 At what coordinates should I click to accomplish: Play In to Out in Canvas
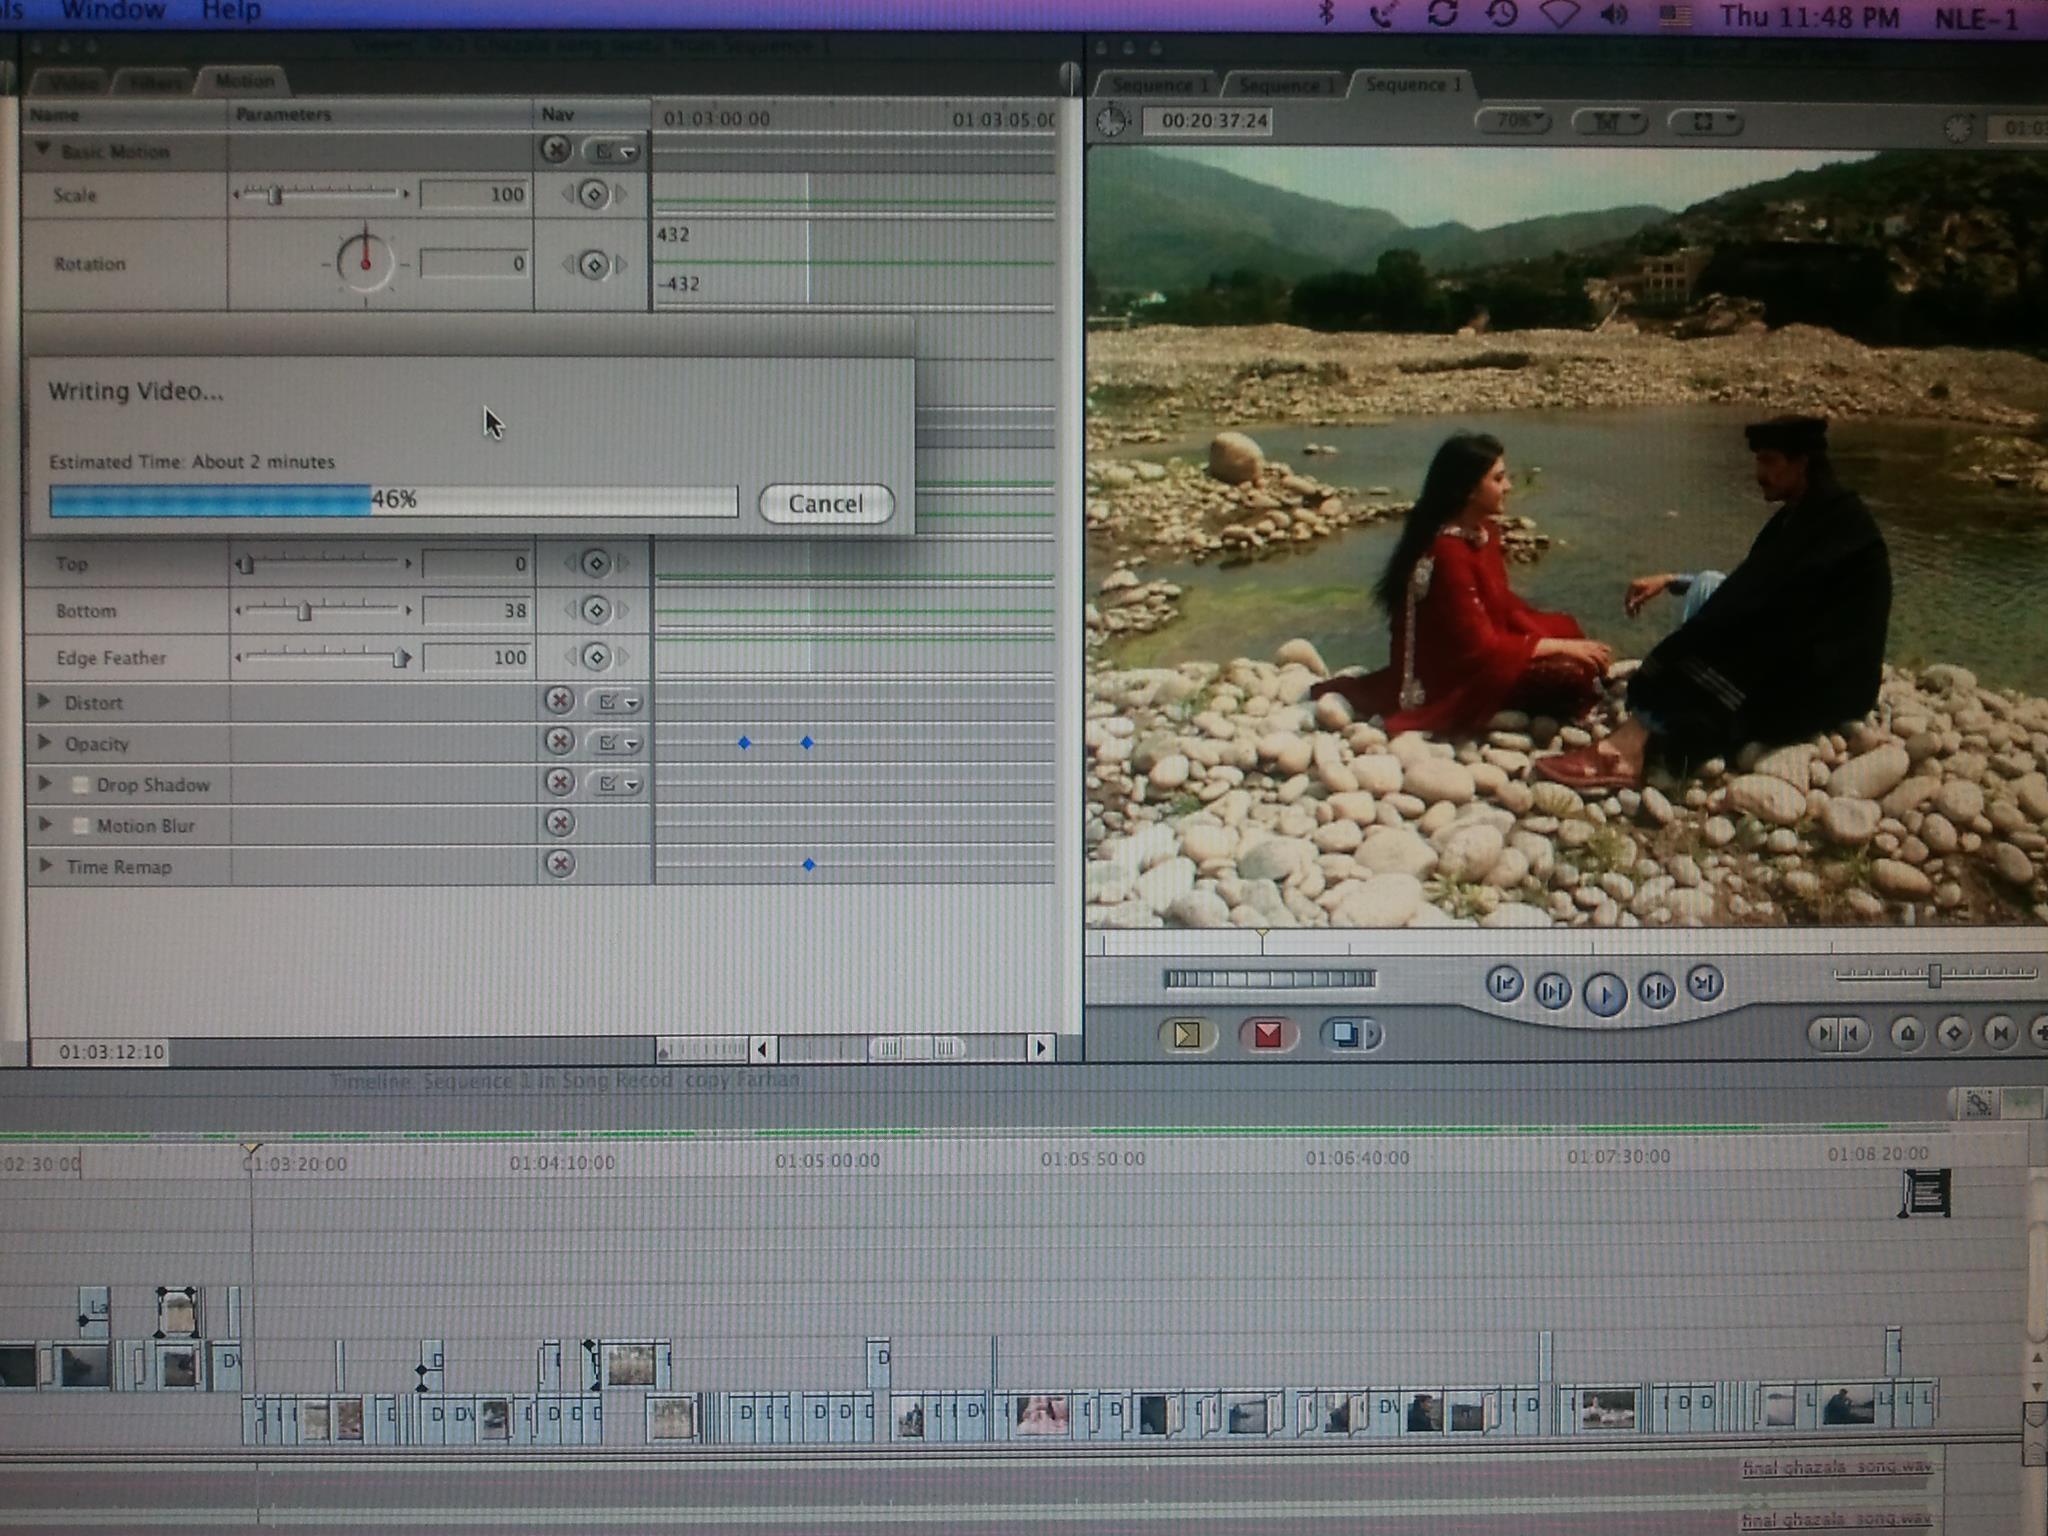[1552, 991]
